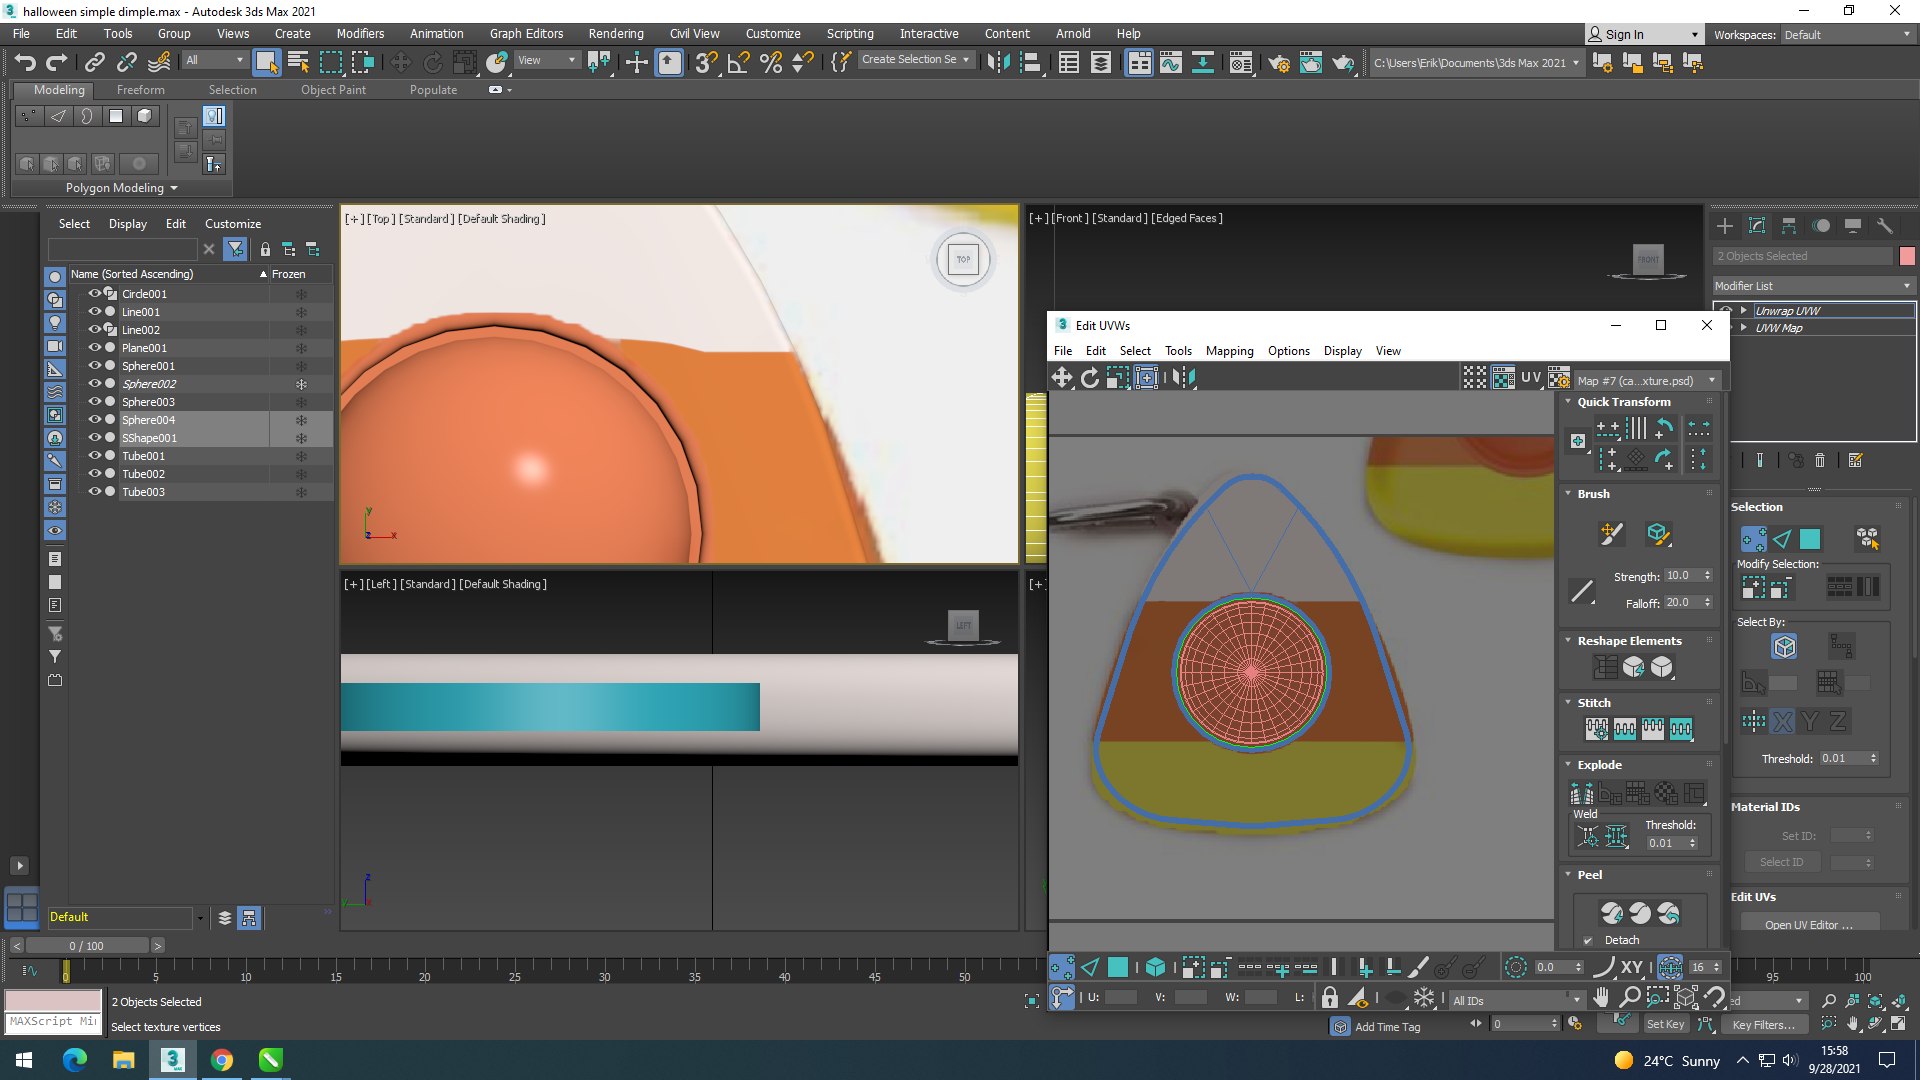Click the Redo arrow in main toolbar
Image resolution: width=1920 pixels, height=1080 pixels.
click(57, 62)
